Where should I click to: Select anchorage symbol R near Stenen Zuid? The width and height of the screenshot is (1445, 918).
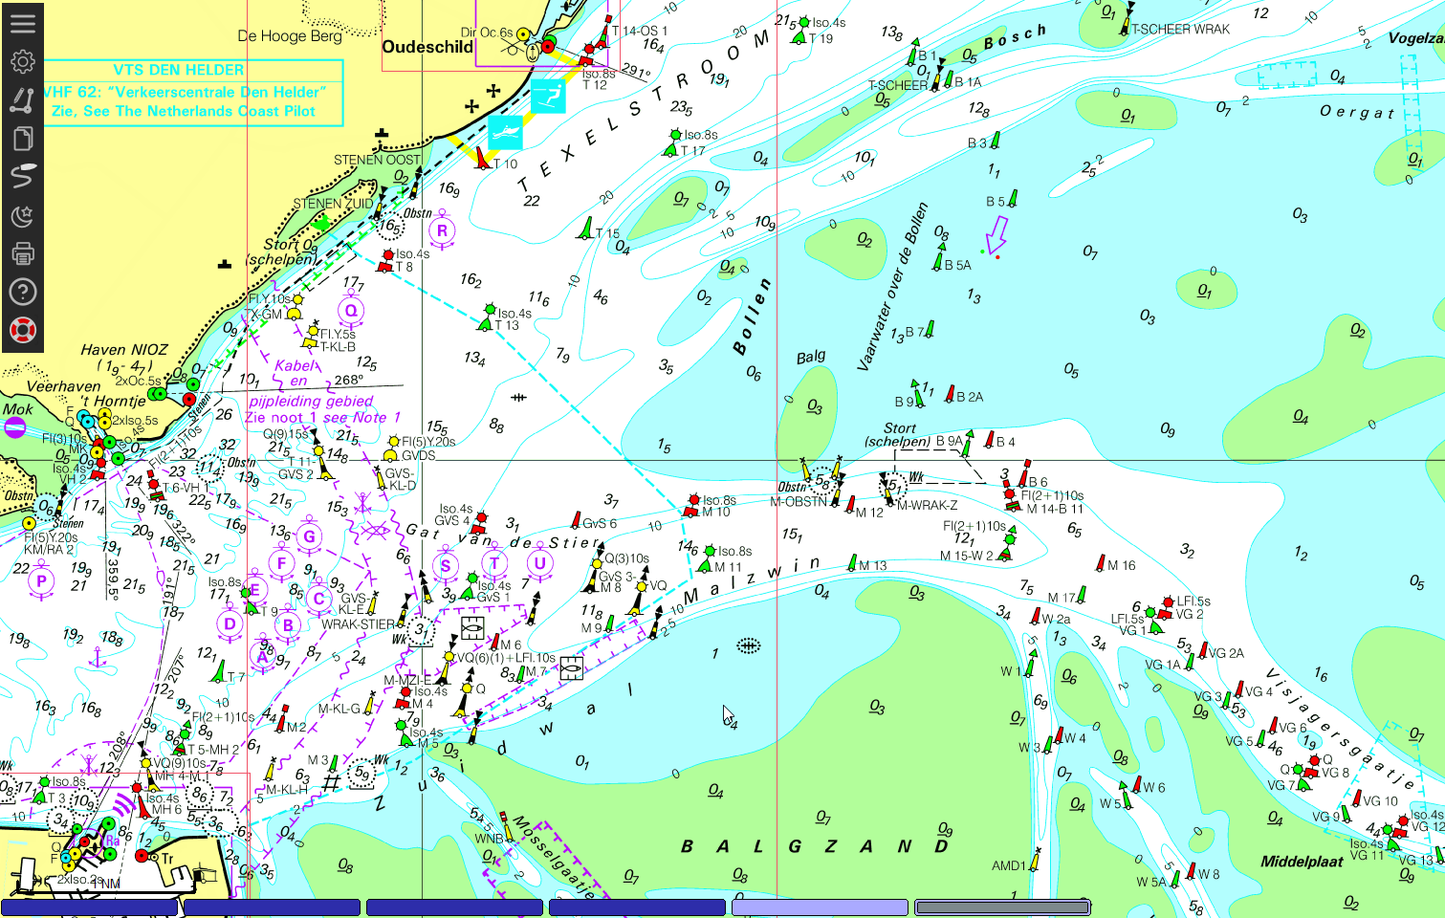pos(442,232)
